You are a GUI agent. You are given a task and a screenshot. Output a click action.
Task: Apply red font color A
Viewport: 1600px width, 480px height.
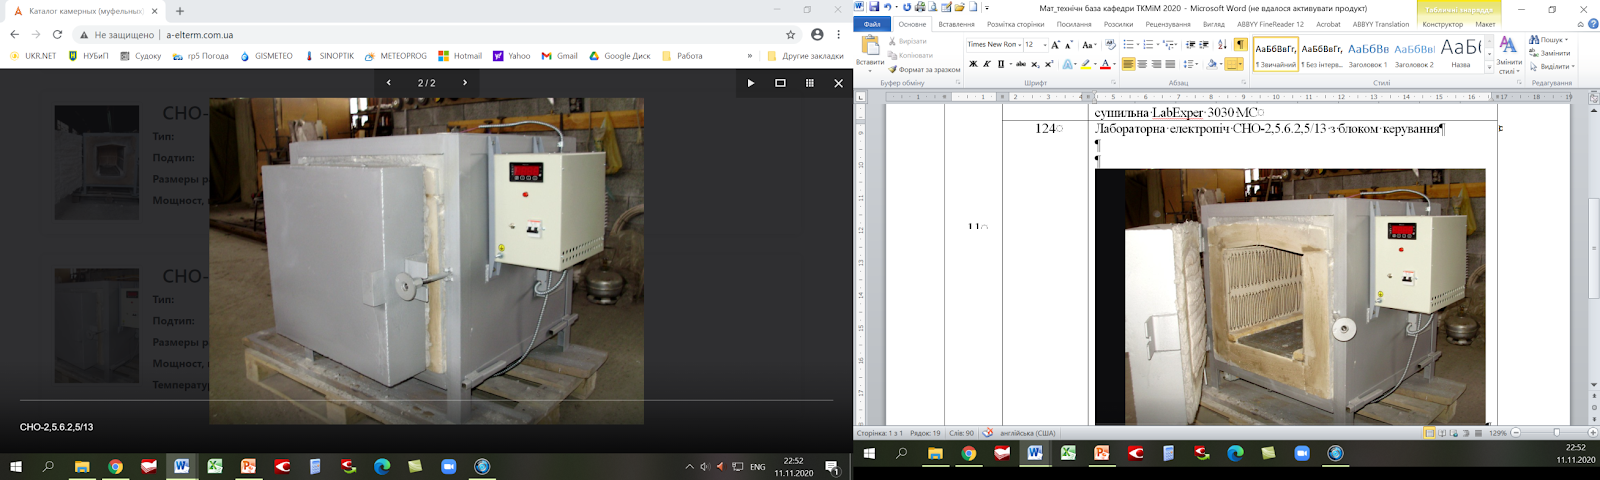1105,64
